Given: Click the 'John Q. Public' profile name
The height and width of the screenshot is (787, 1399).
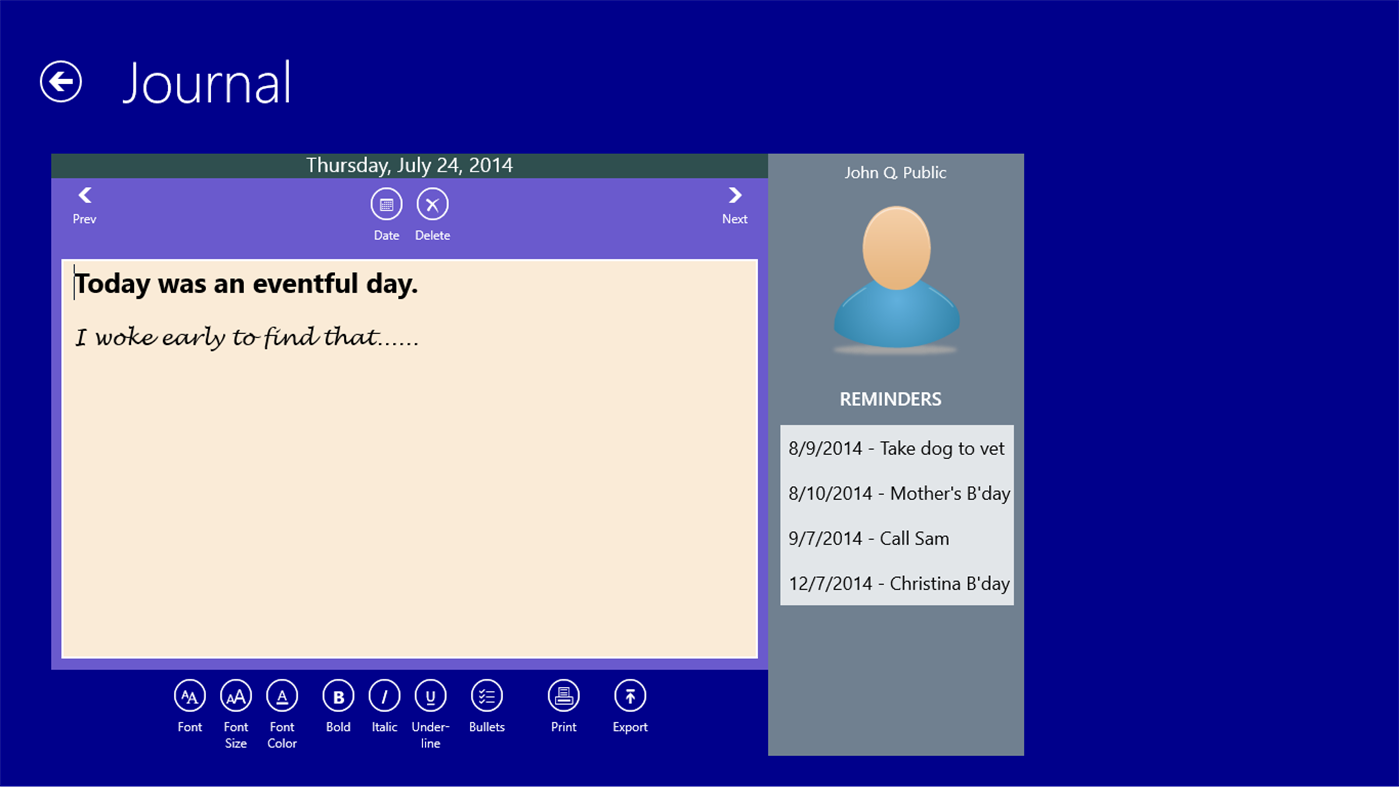Looking at the screenshot, I should click(895, 172).
